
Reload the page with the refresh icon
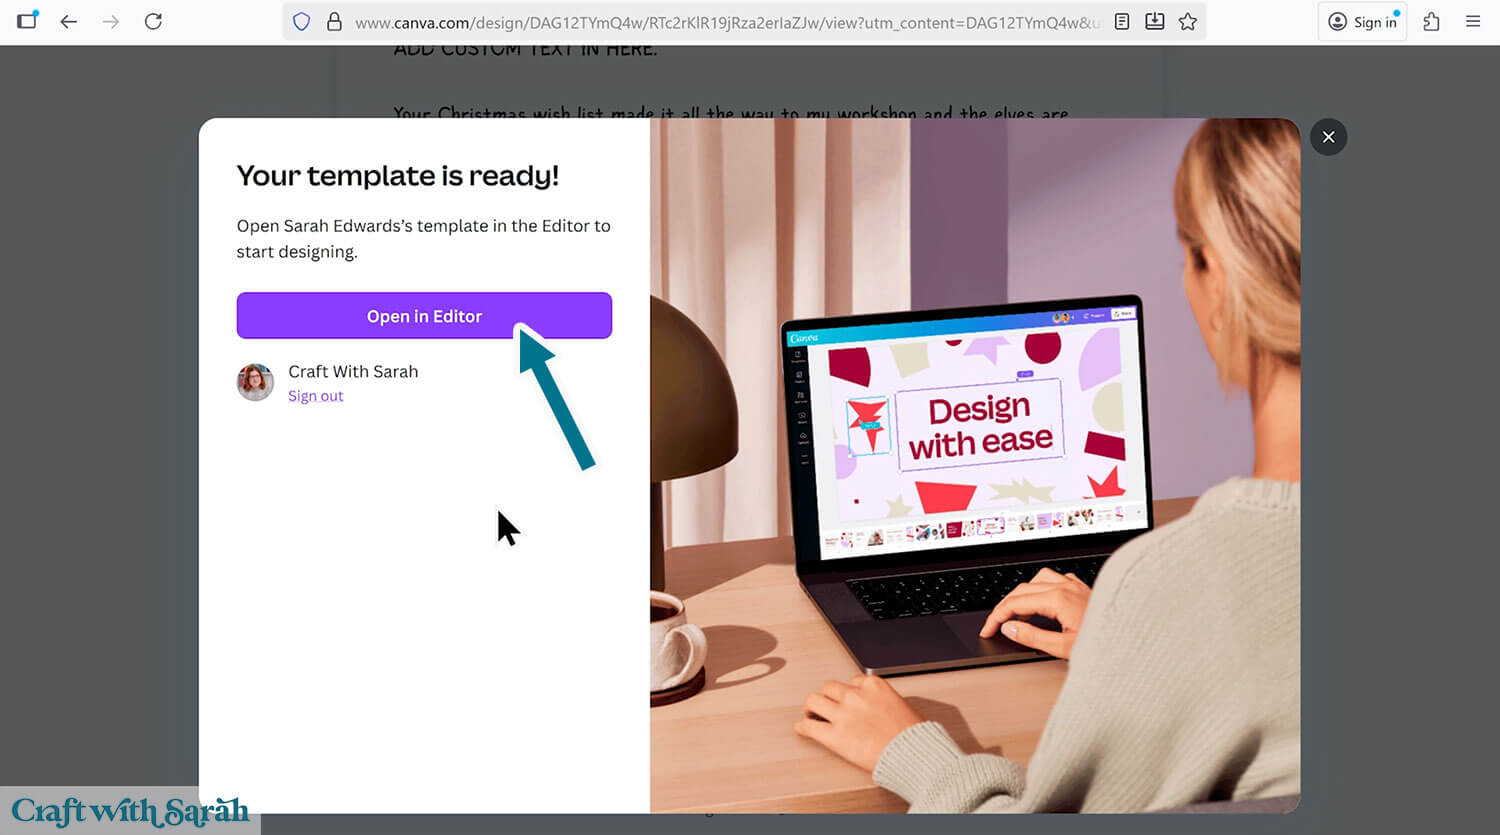153,21
